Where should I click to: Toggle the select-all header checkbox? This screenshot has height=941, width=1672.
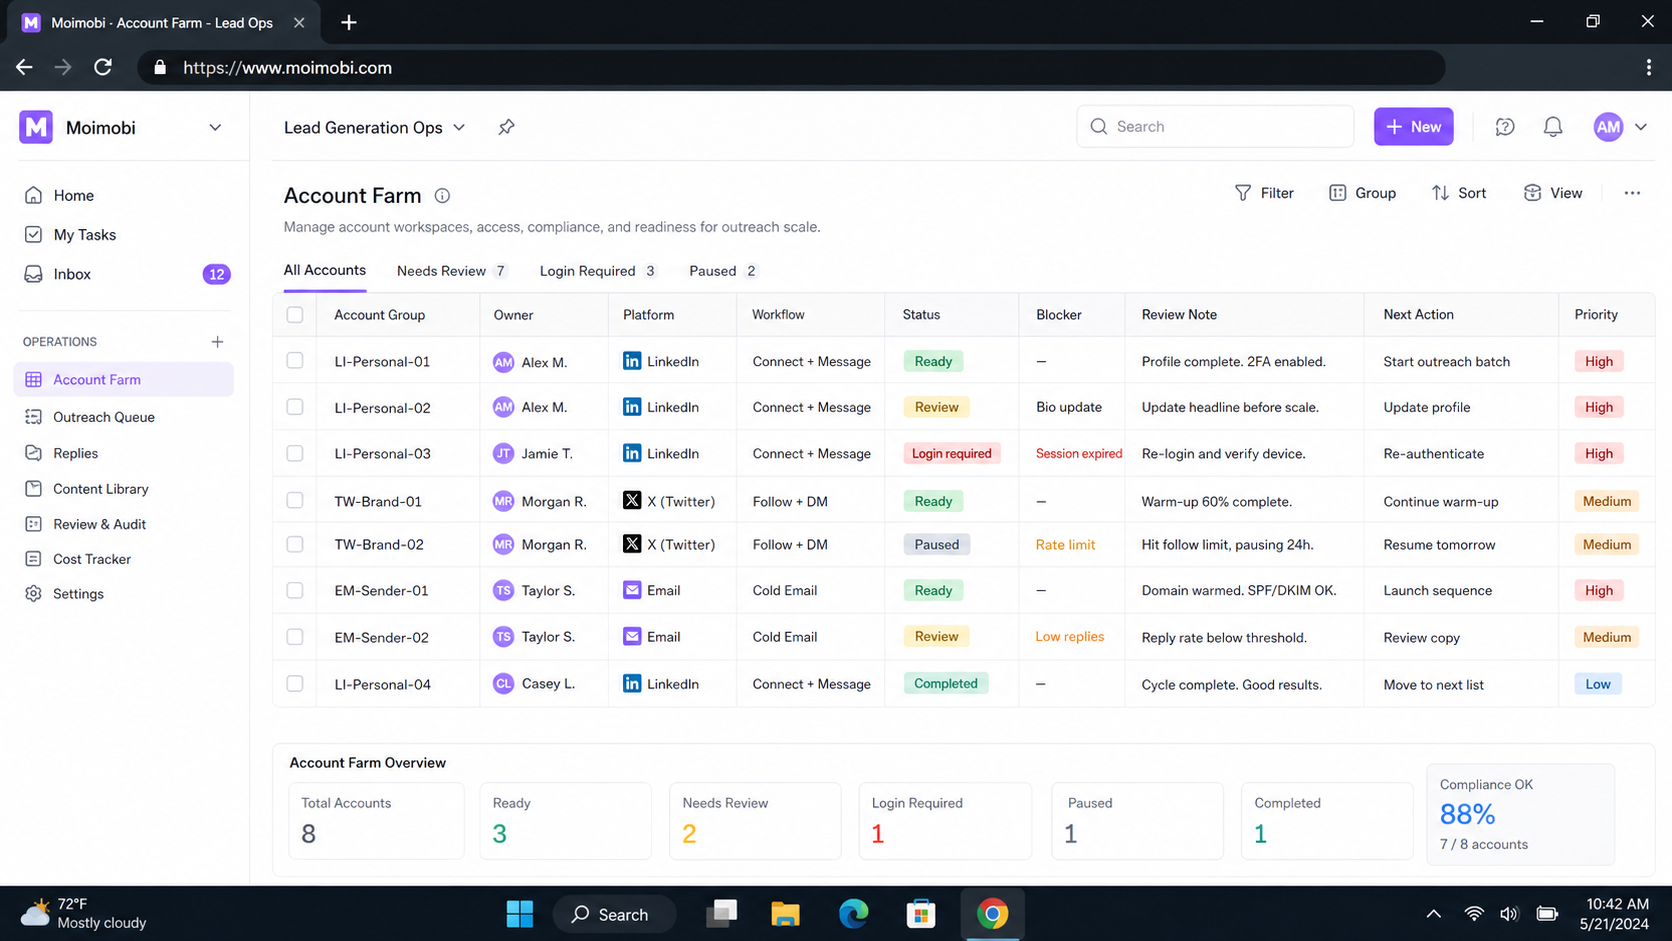click(295, 315)
